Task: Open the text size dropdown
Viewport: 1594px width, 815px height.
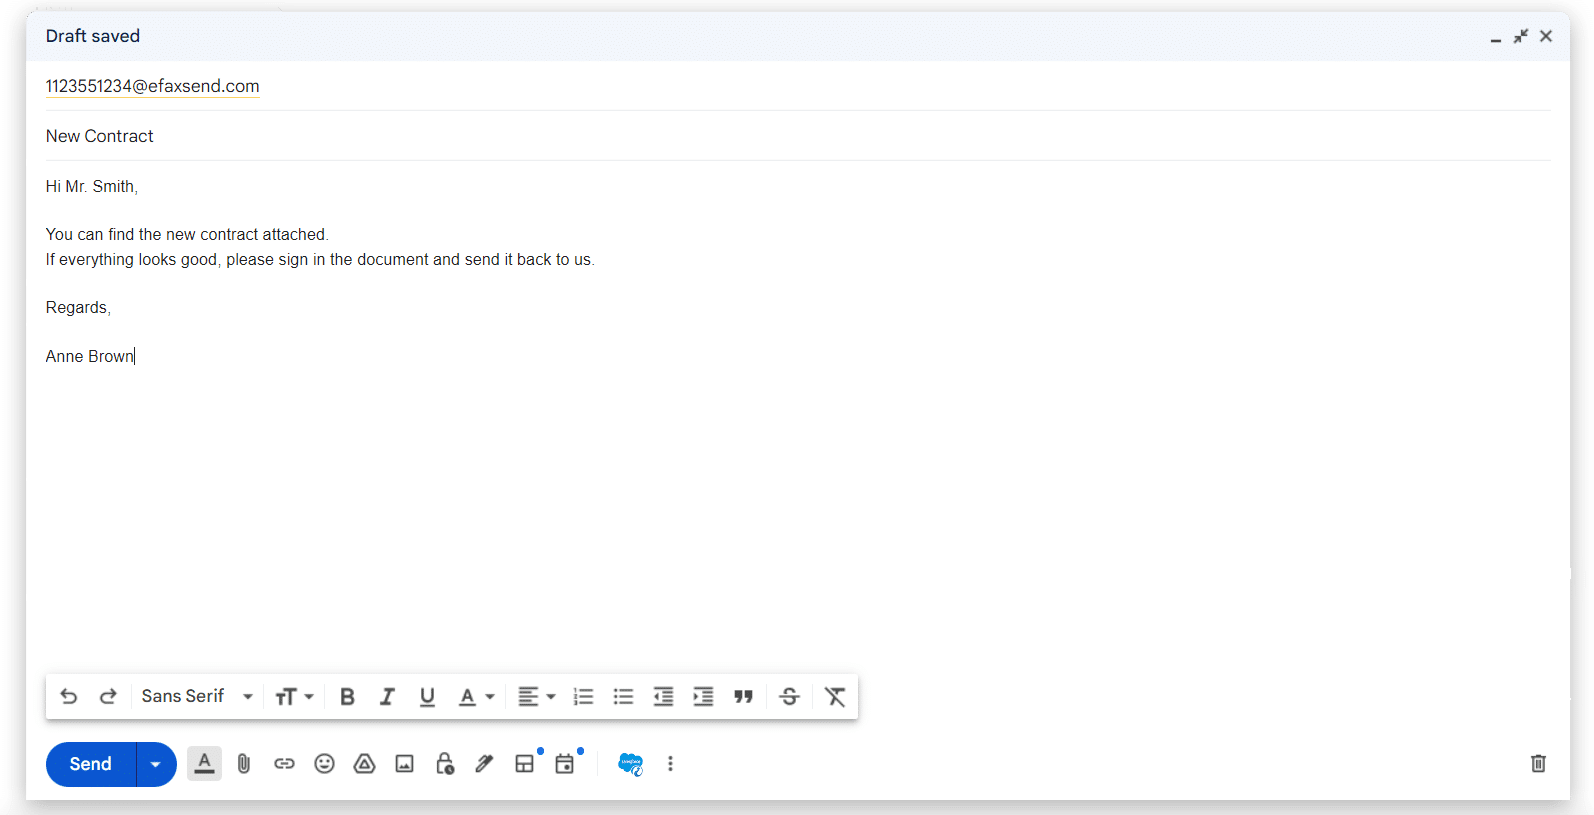Action: 294,696
